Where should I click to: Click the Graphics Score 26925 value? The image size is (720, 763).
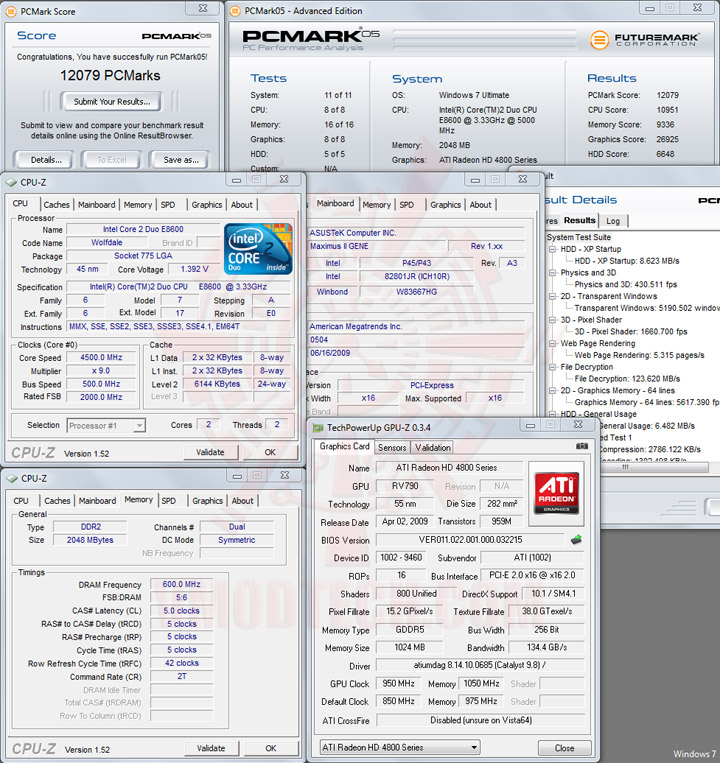coord(667,139)
